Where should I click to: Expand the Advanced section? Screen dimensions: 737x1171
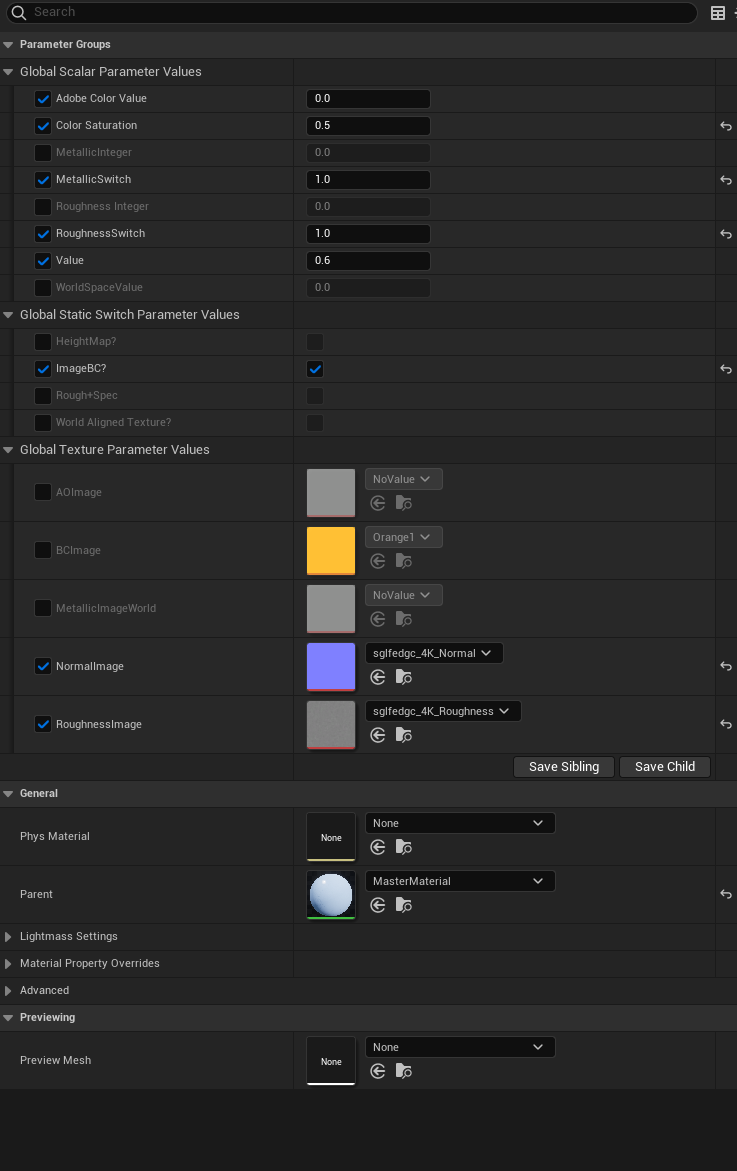point(8,990)
